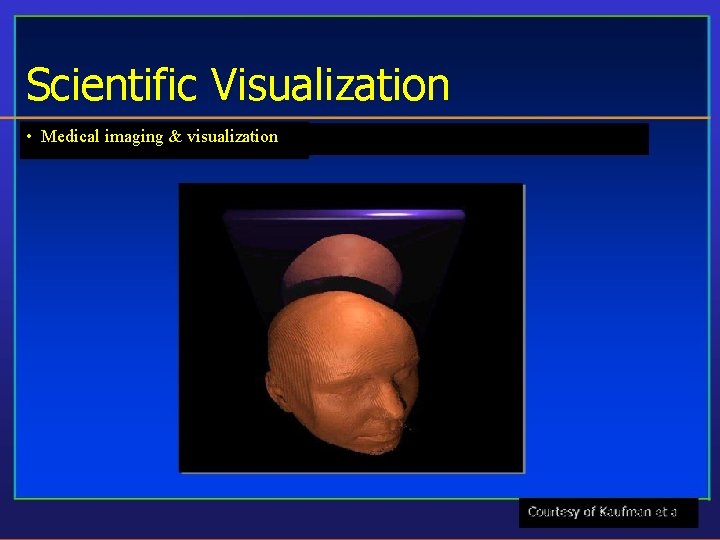This screenshot has height=540, width=720.
Task: Click the 3D rendered head image
Action: (x=352, y=328)
